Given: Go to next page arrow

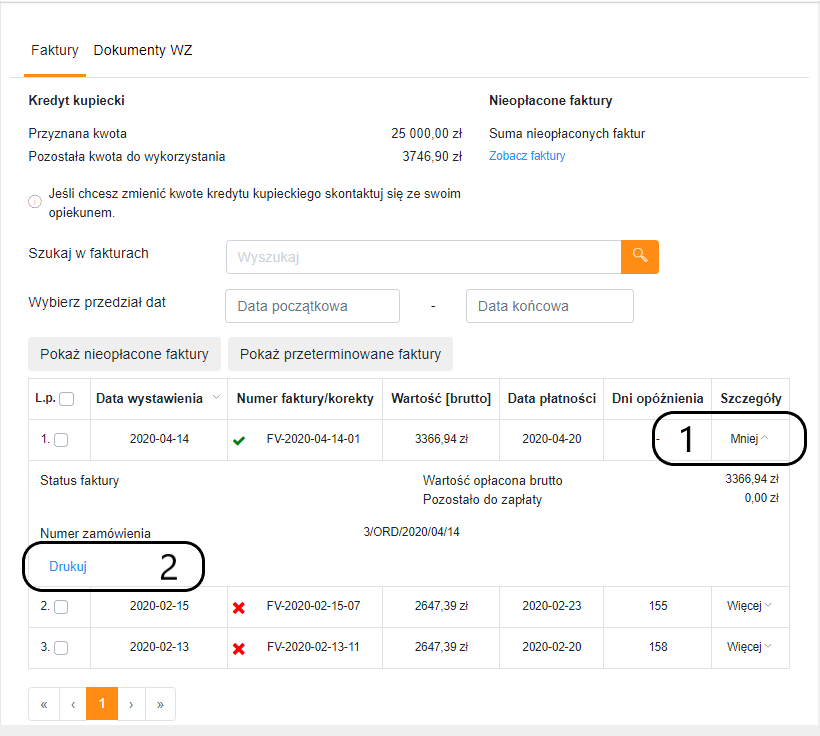Looking at the screenshot, I should [131, 704].
